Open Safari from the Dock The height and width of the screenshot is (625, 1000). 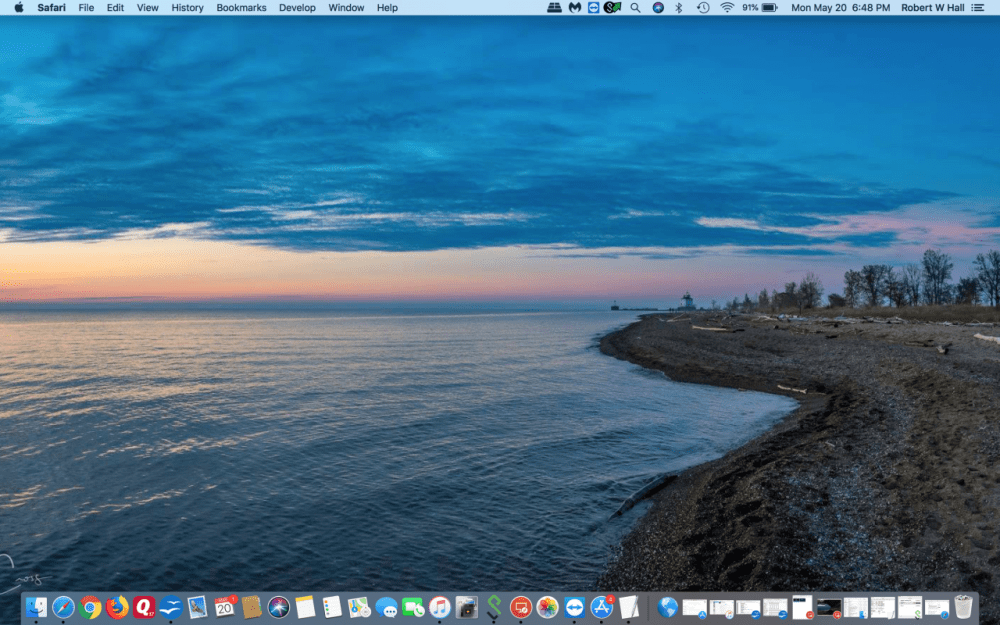(62, 605)
